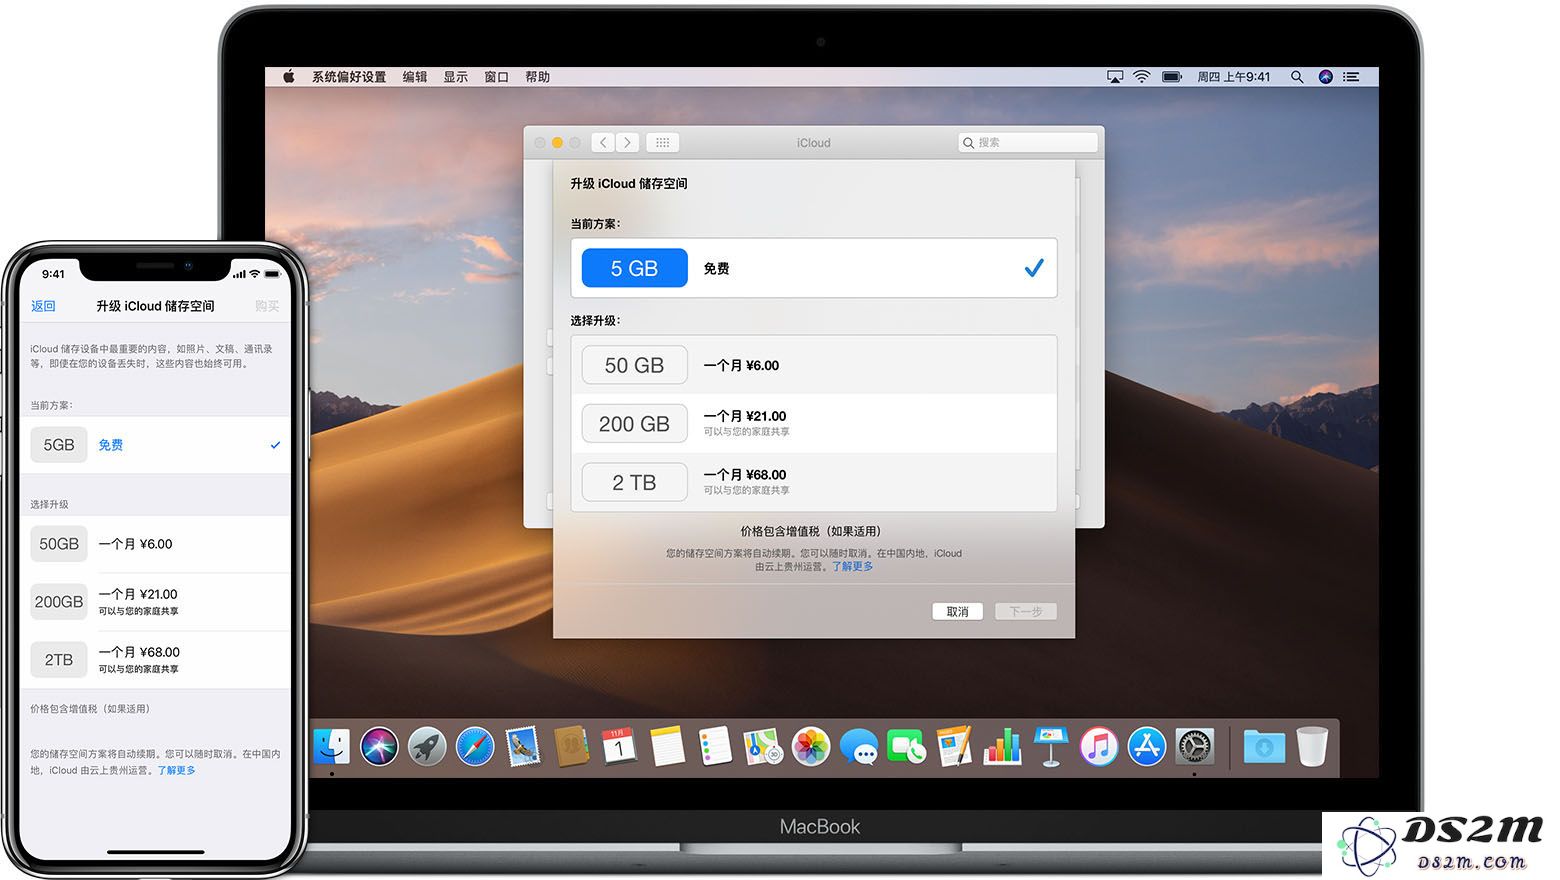The width and height of the screenshot is (1560, 880).
Task: Show all preferences grid button
Action: (x=662, y=143)
